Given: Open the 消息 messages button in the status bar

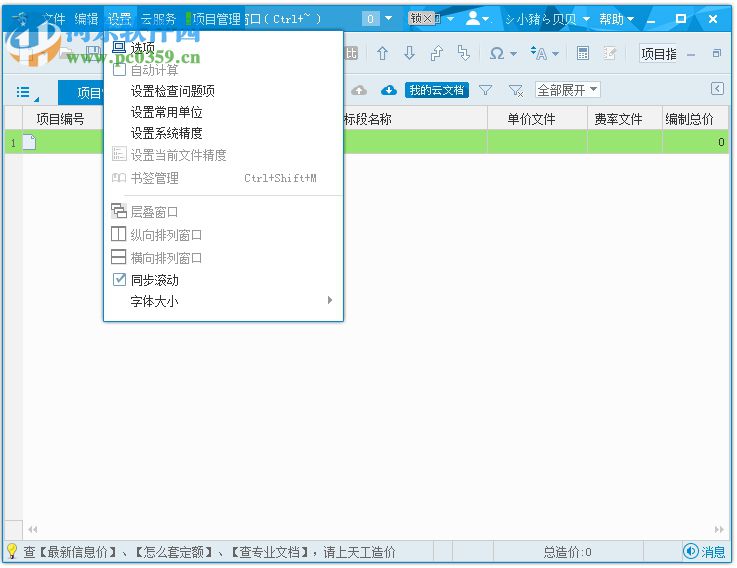Looking at the screenshot, I should [x=704, y=552].
